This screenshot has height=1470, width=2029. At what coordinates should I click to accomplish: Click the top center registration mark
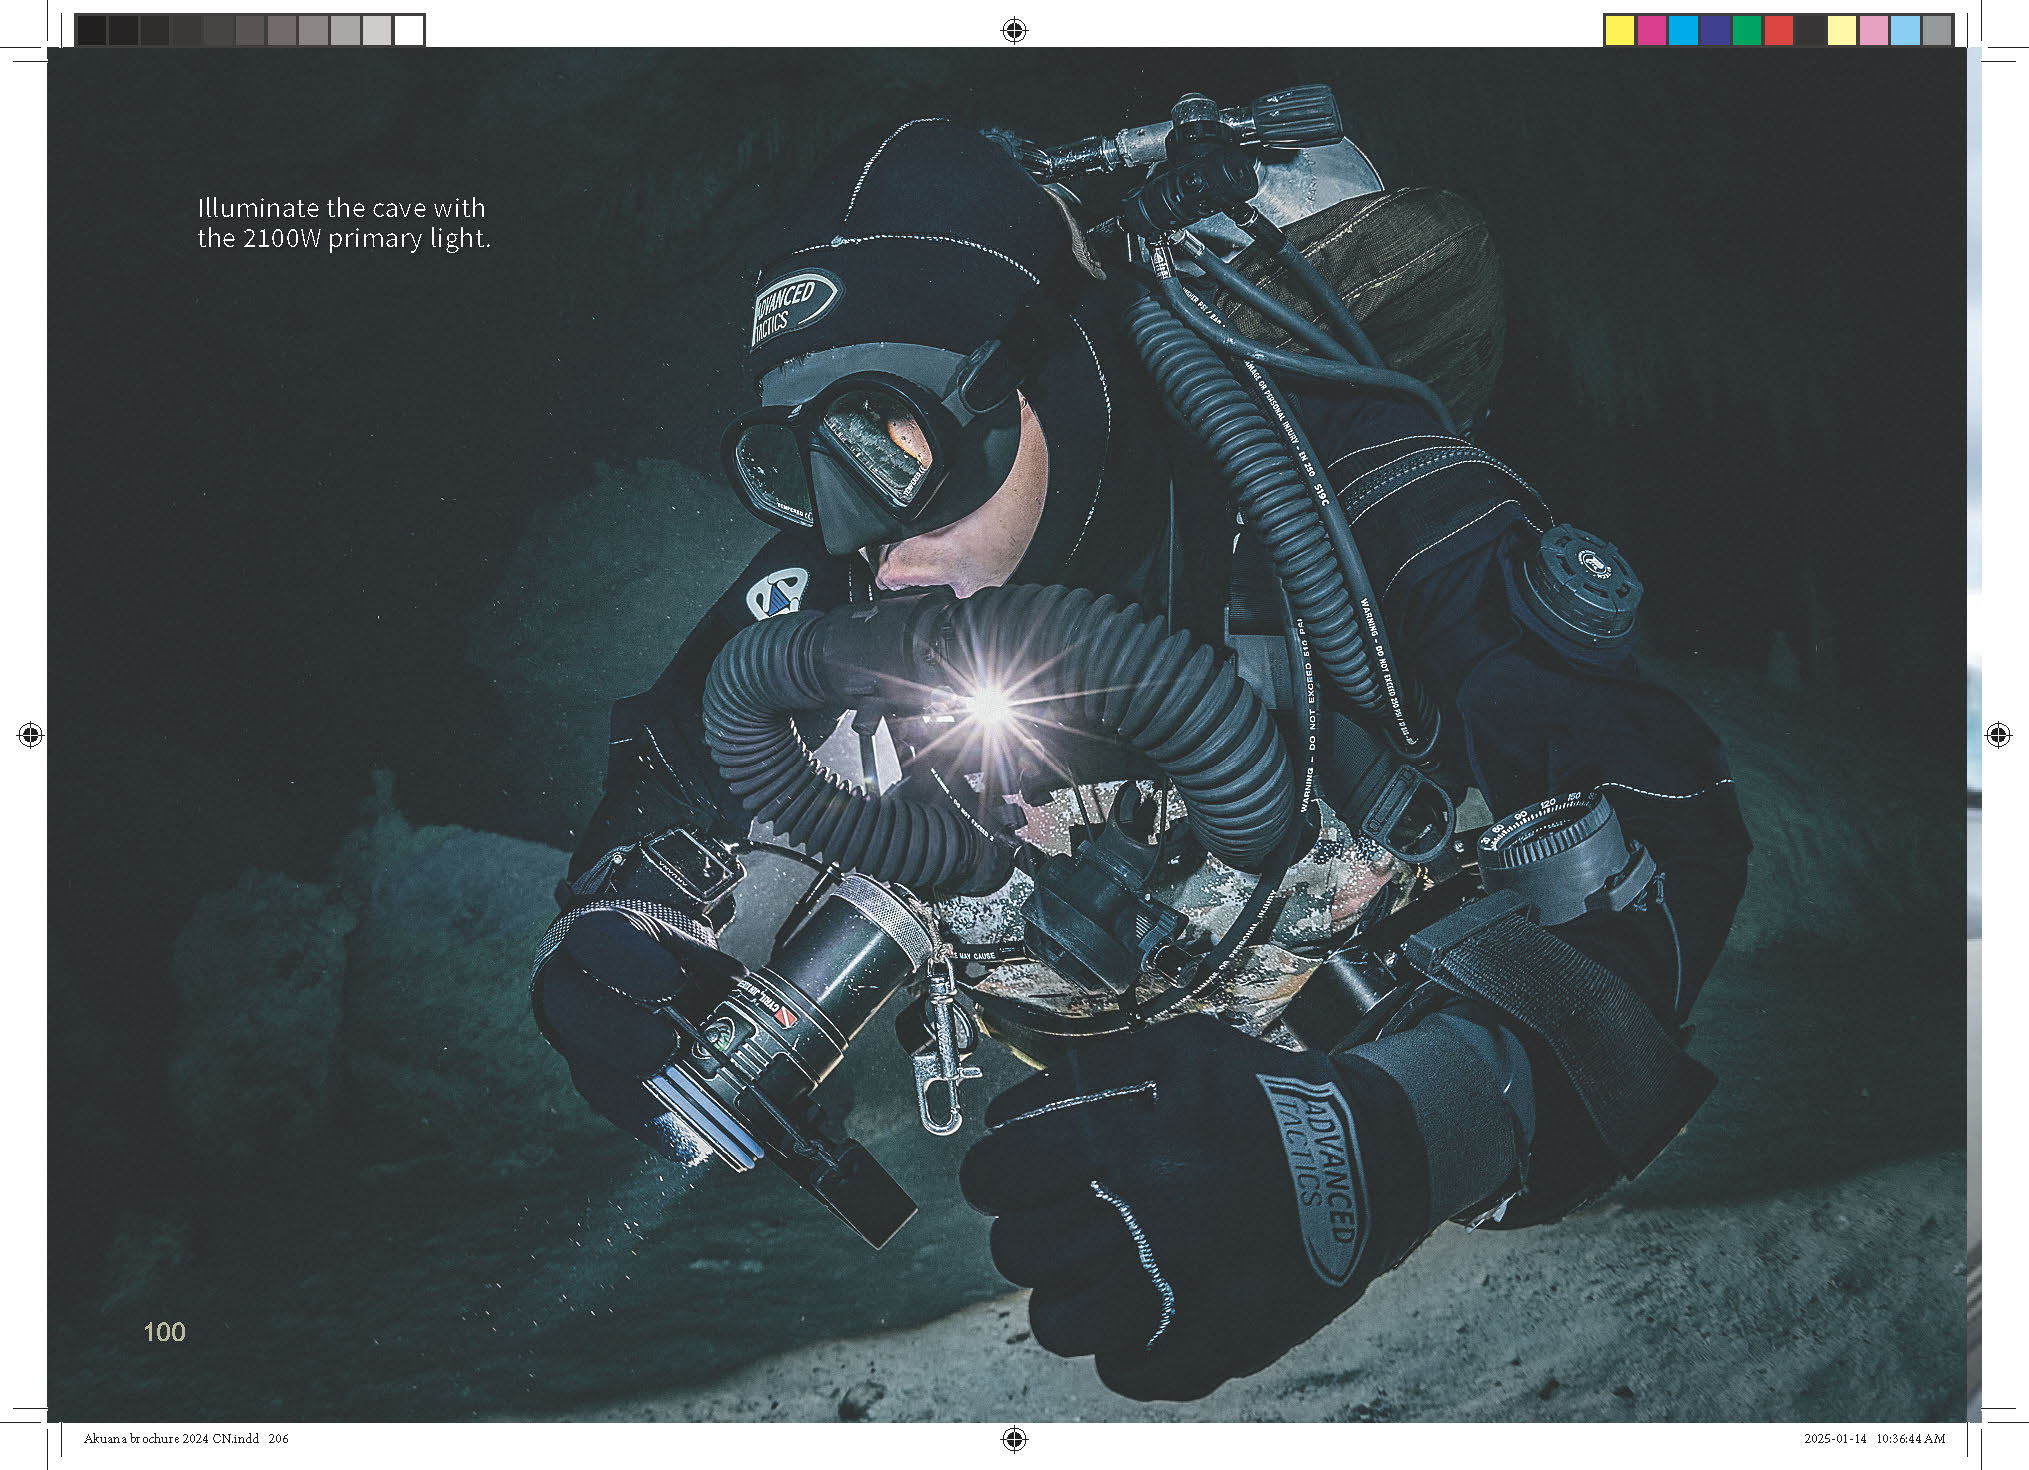tap(1014, 31)
